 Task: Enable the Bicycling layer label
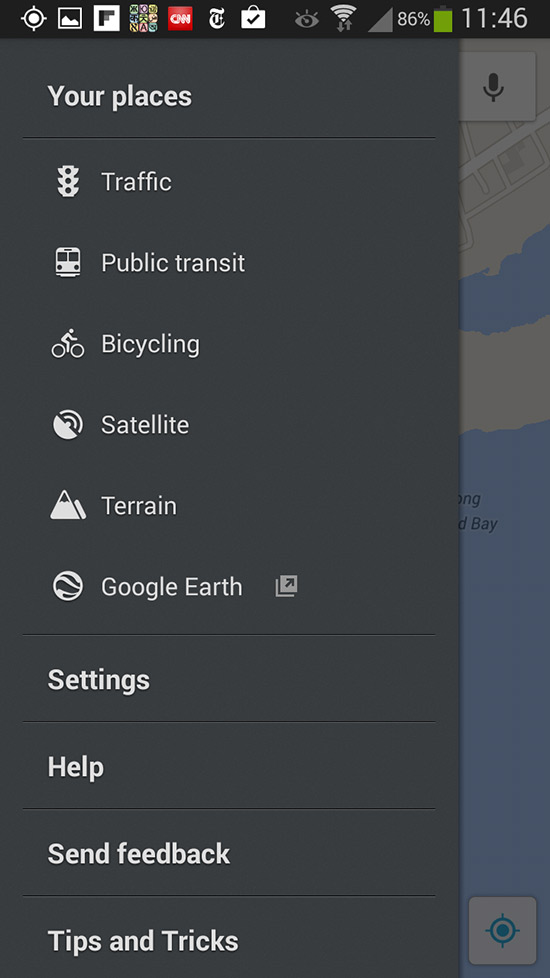pos(150,344)
